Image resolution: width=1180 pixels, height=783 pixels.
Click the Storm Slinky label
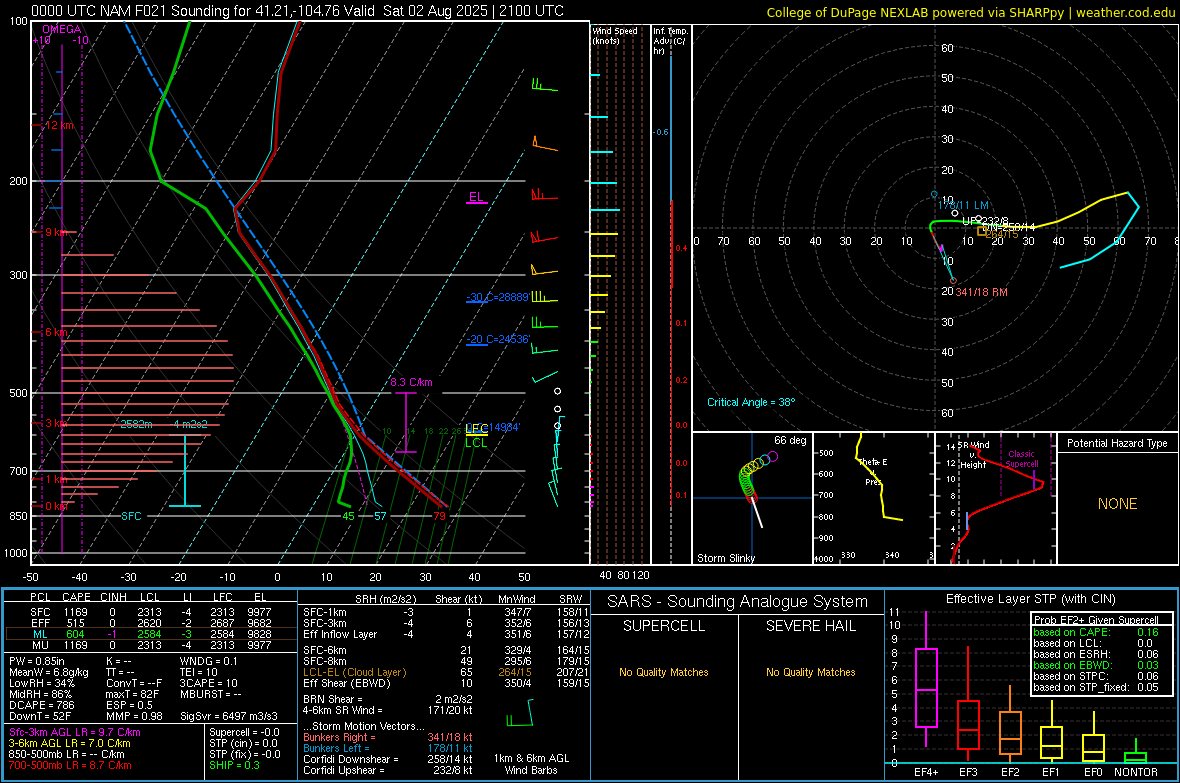(x=725, y=558)
